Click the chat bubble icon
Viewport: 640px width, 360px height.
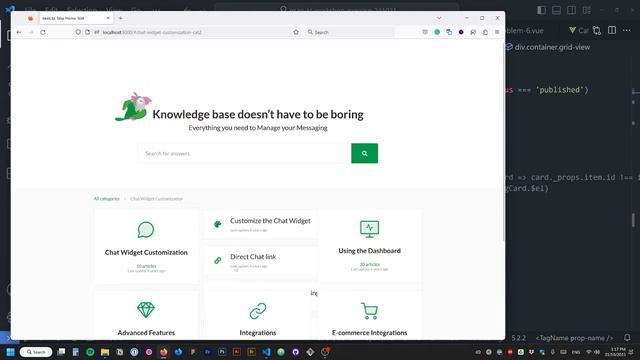146,230
